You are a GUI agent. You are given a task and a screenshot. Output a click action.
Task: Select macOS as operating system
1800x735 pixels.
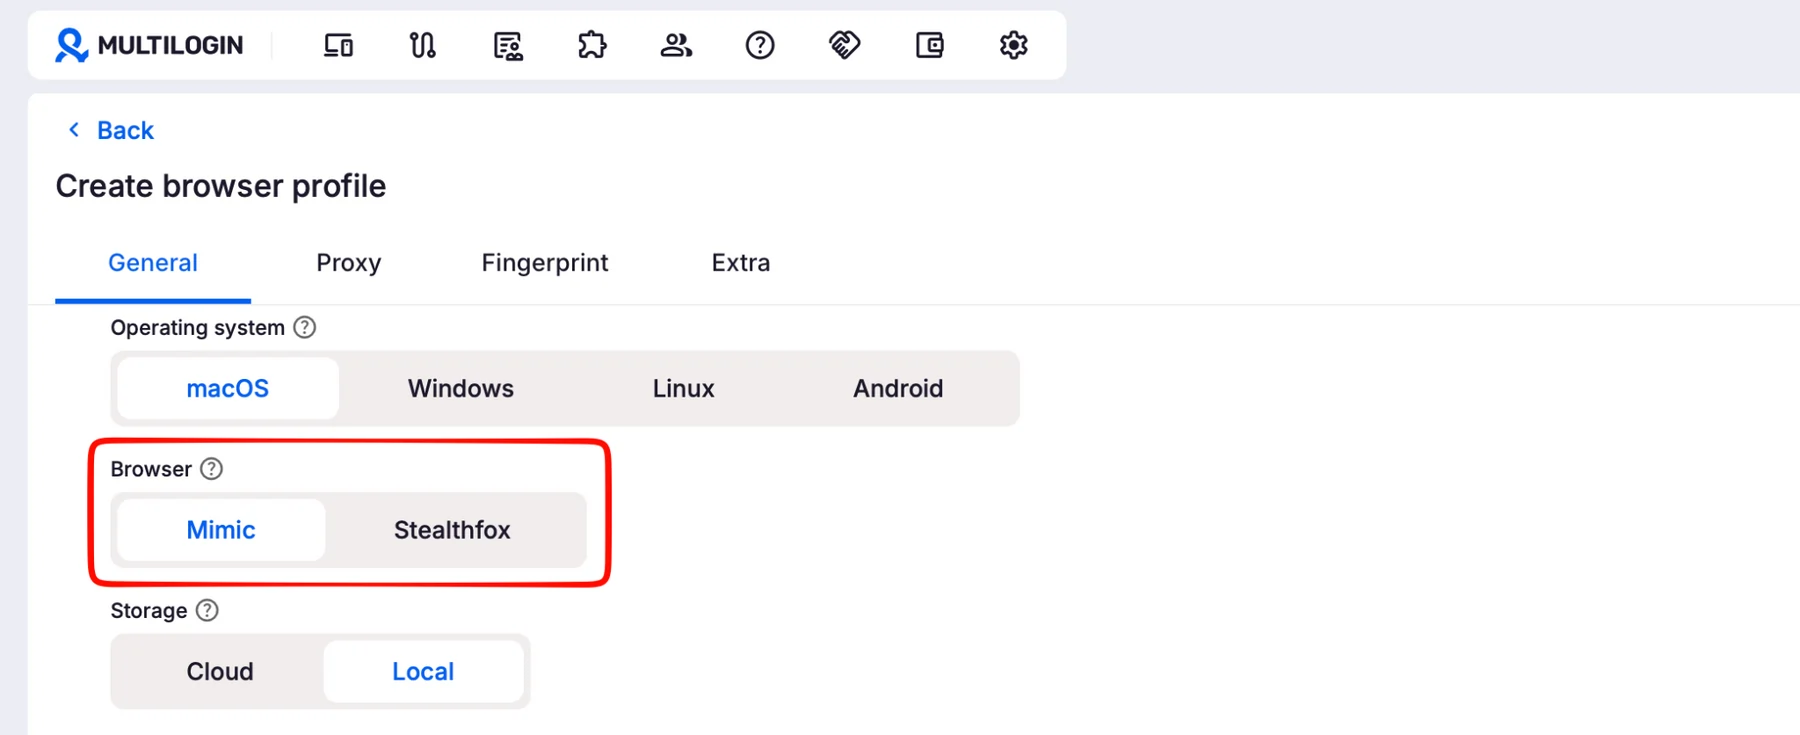click(x=228, y=388)
